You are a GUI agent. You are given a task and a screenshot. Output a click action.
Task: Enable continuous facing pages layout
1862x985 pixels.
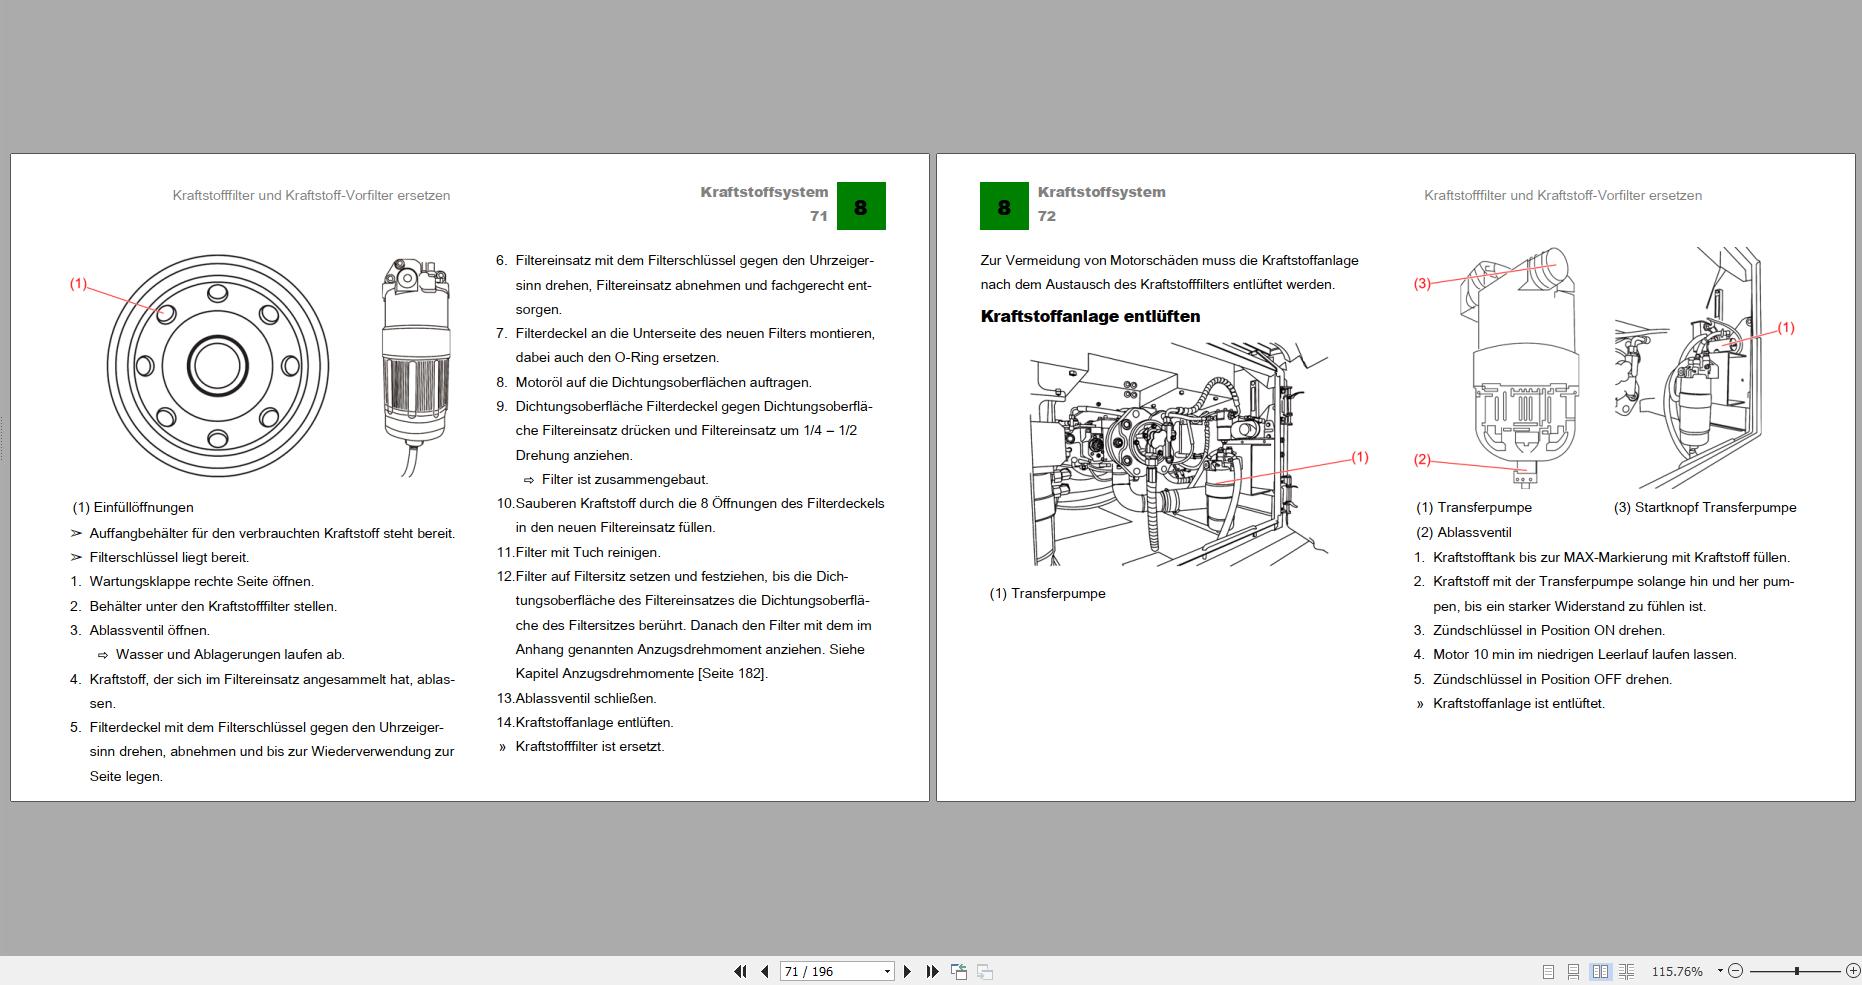[x=1627, y=971]
